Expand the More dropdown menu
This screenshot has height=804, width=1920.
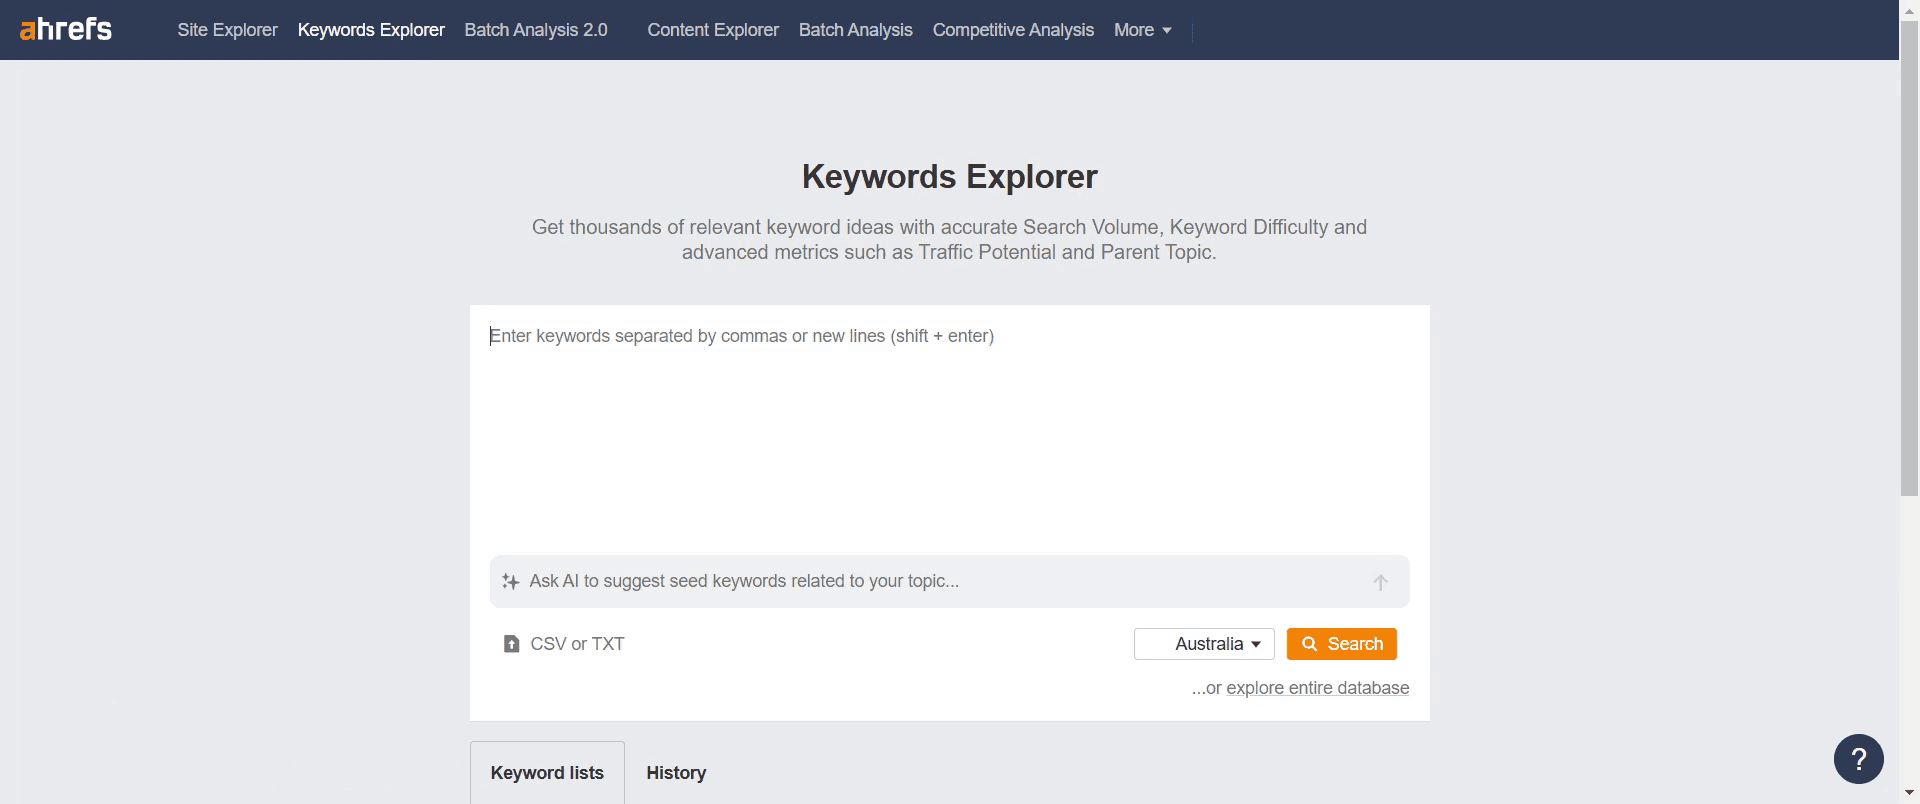coord(1142,30)
